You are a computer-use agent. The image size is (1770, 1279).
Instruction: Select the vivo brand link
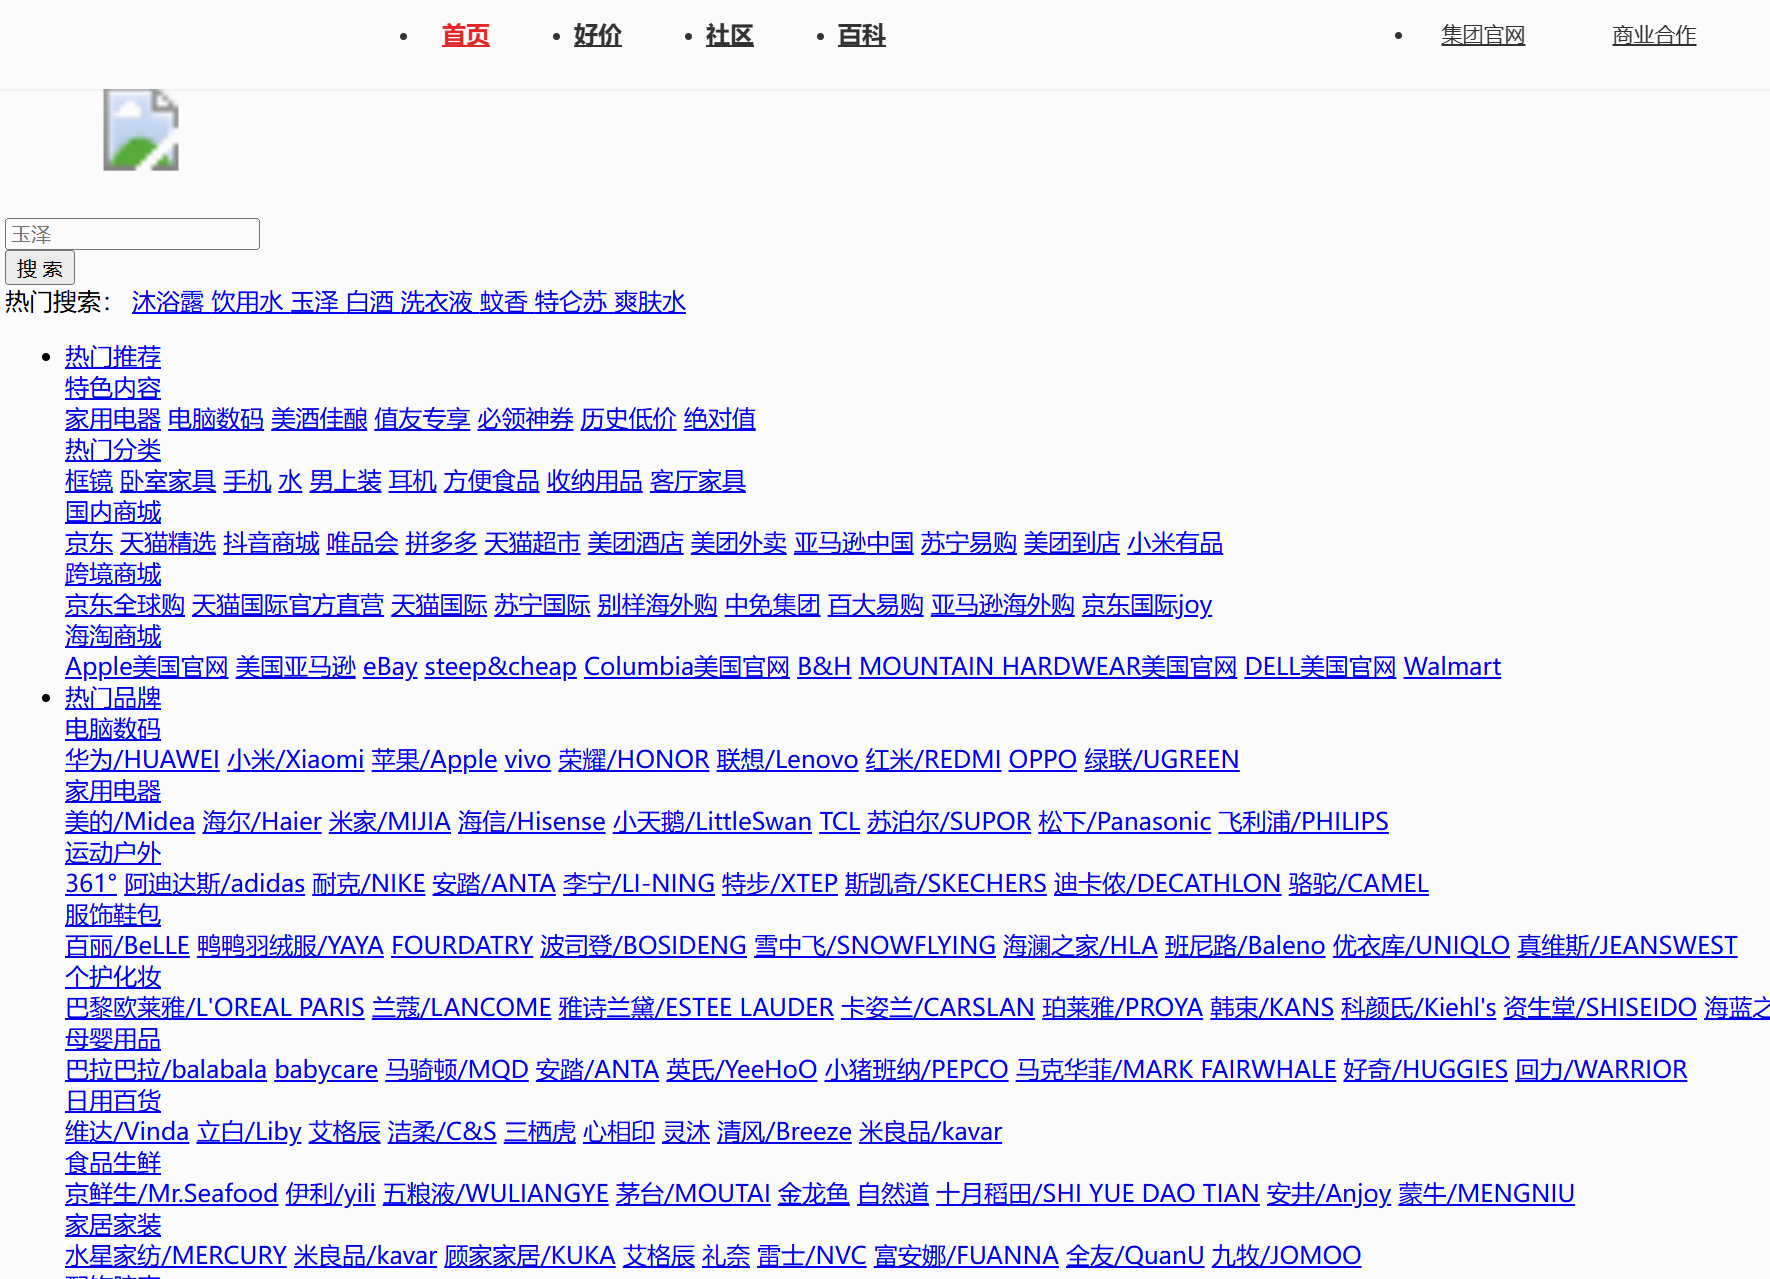528,760
